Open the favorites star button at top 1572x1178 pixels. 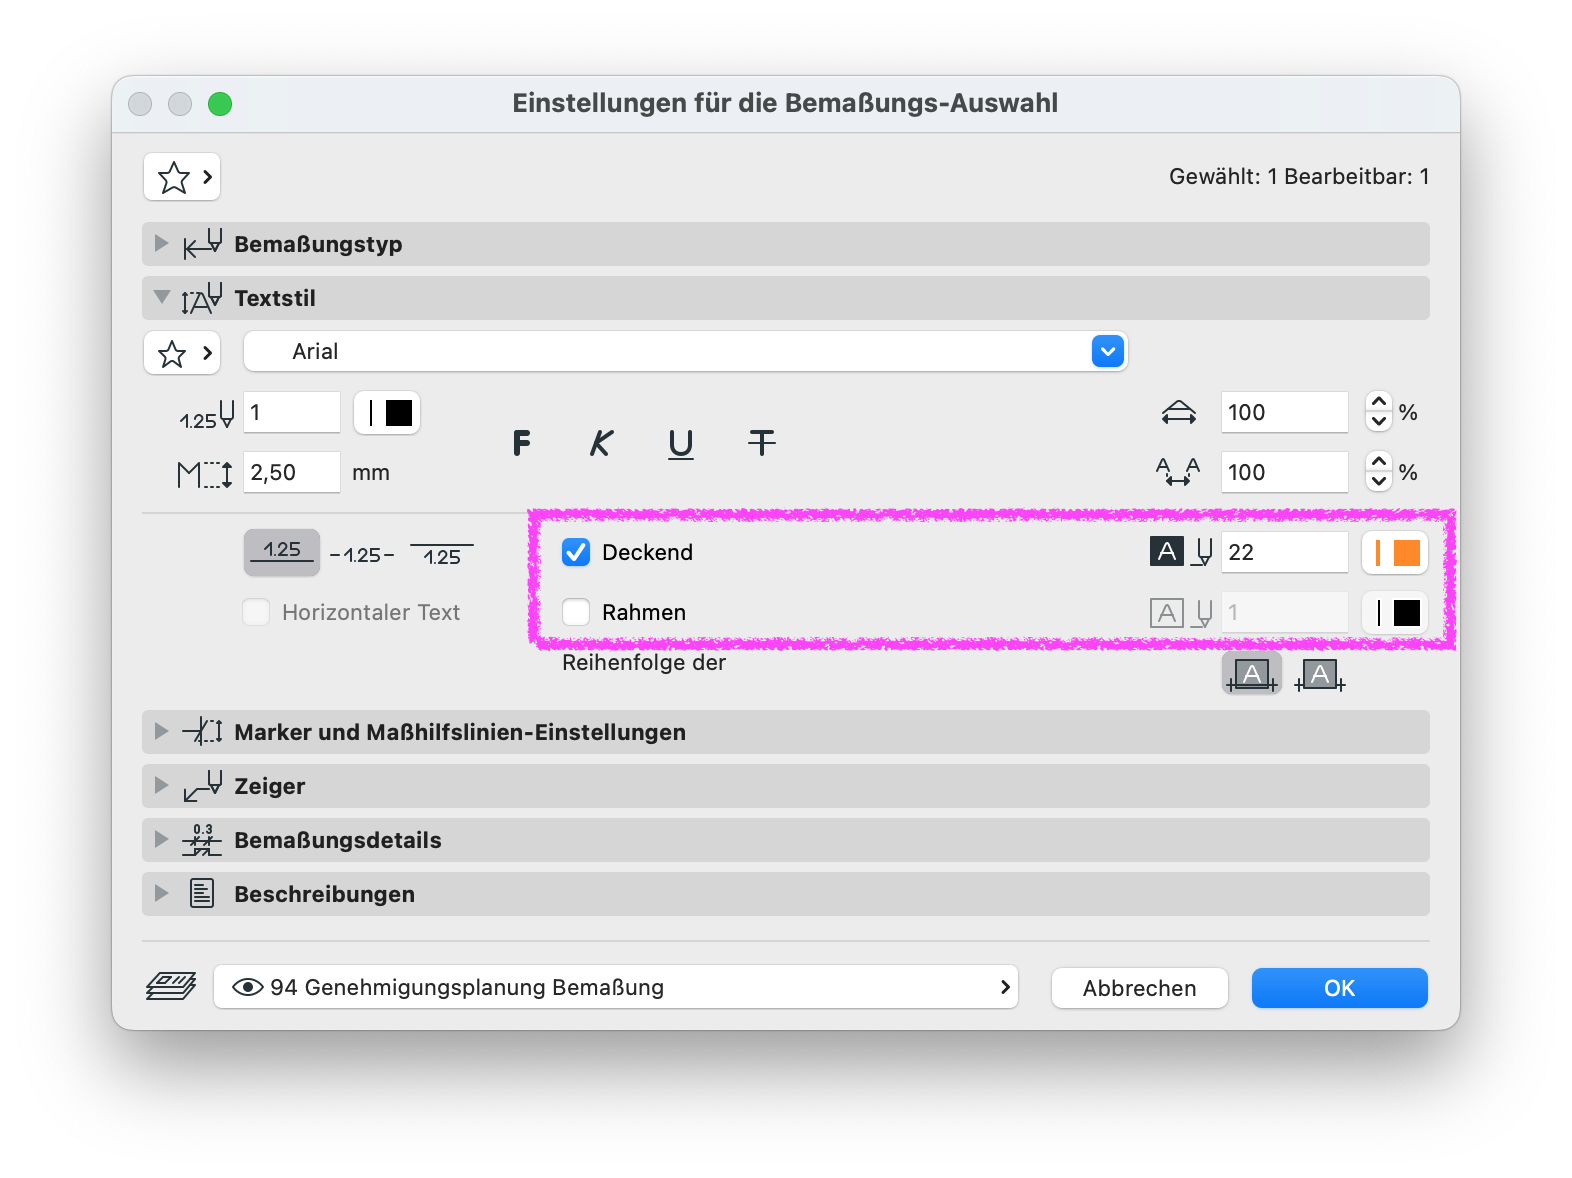coord(182,177)
